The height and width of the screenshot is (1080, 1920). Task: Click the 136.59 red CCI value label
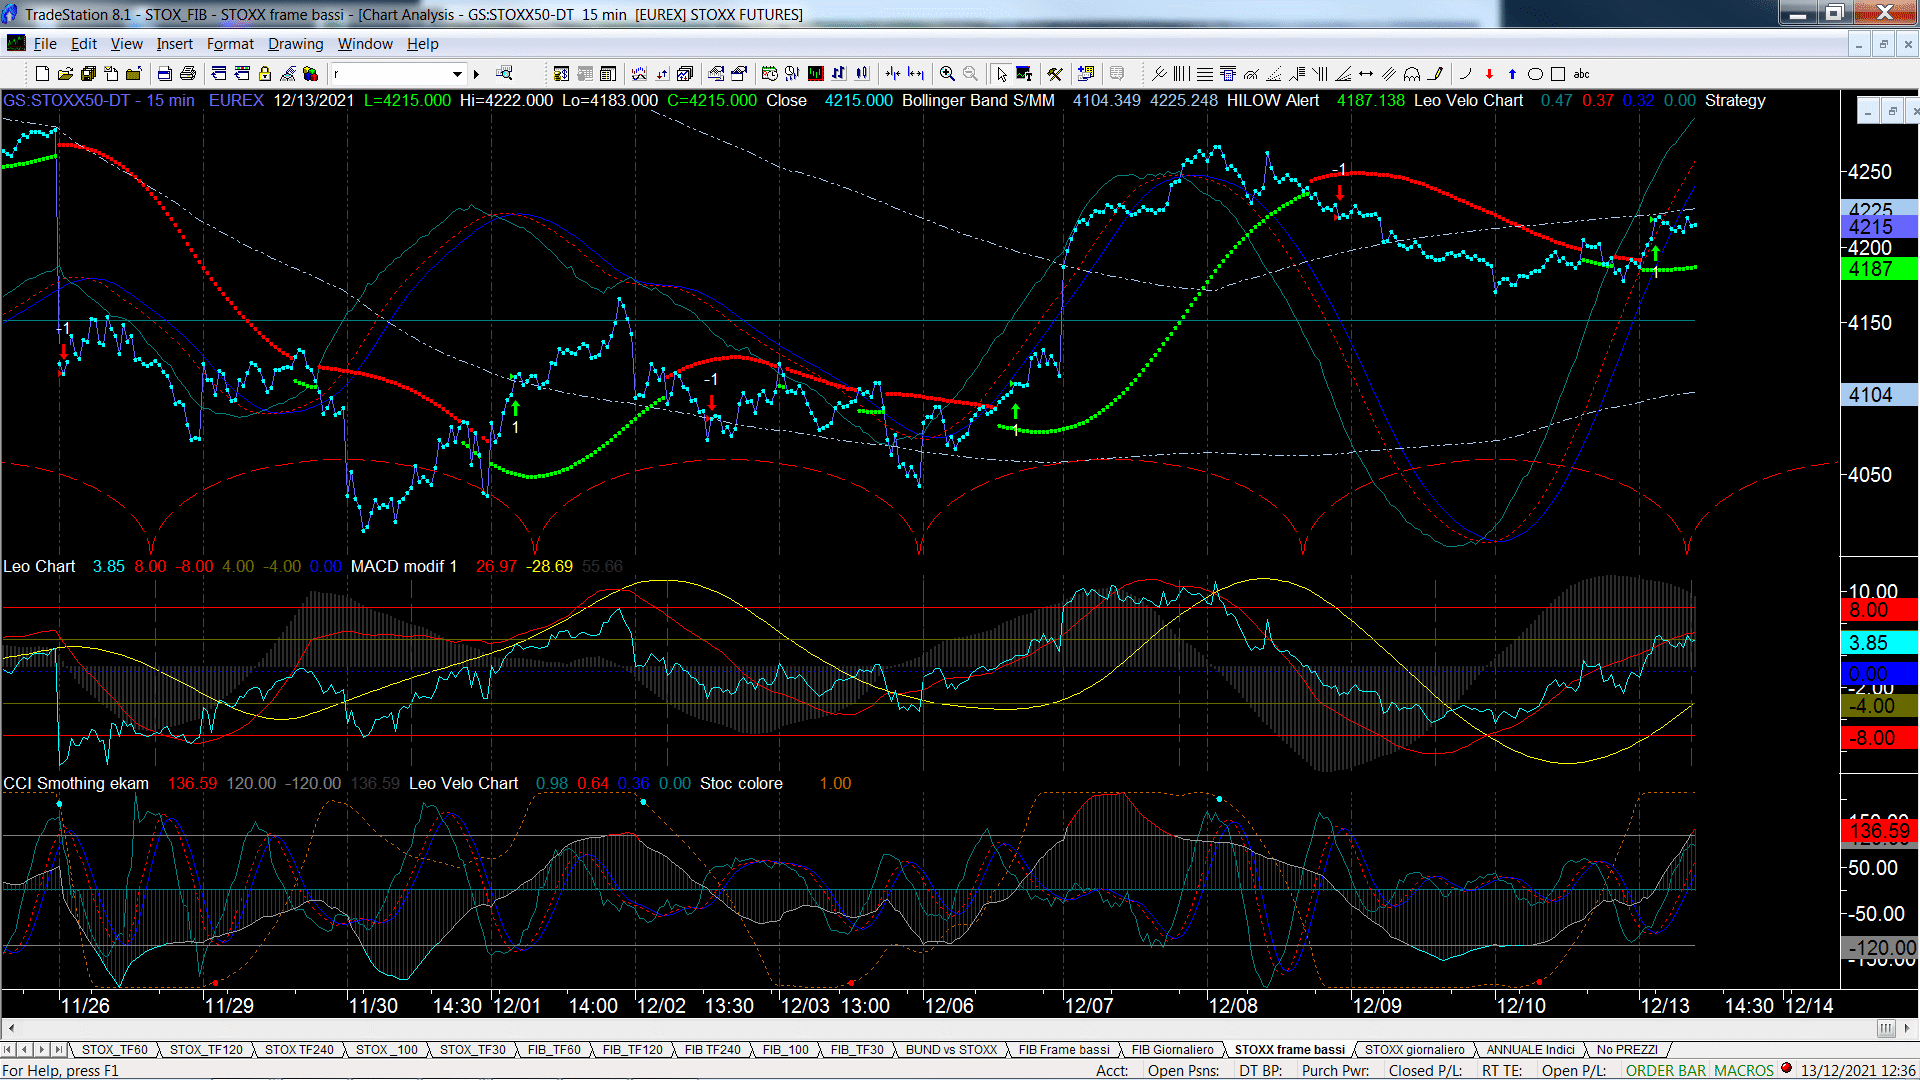coord(1878,831)
